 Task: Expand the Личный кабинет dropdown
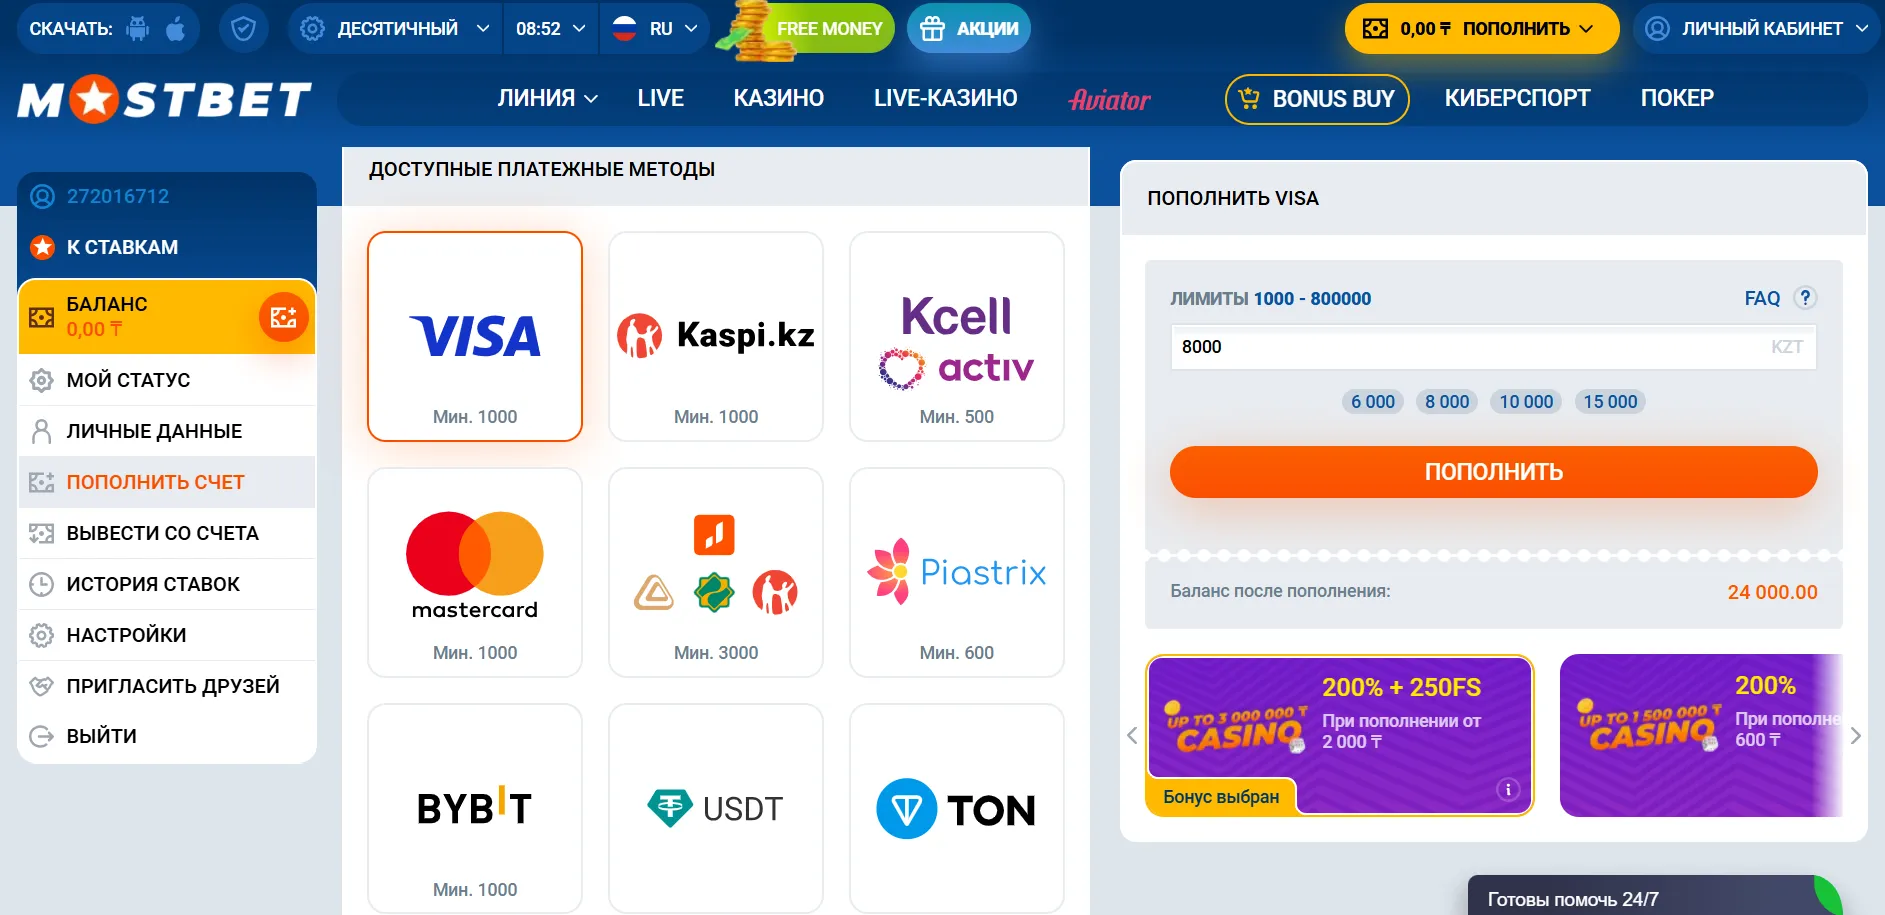1757,29
